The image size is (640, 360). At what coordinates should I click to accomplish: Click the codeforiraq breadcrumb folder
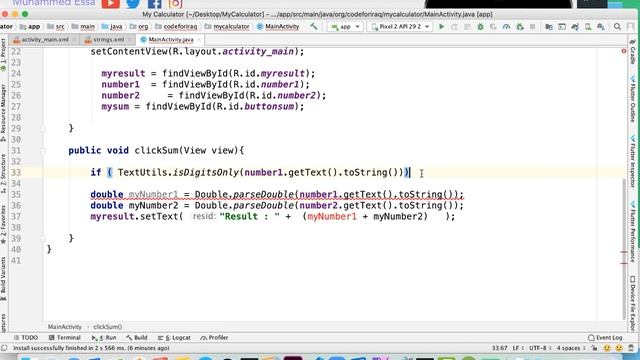click(x=176, y=27)
